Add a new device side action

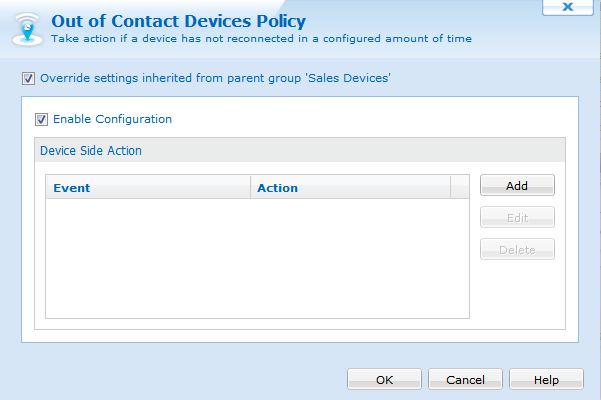click(517, 185)
